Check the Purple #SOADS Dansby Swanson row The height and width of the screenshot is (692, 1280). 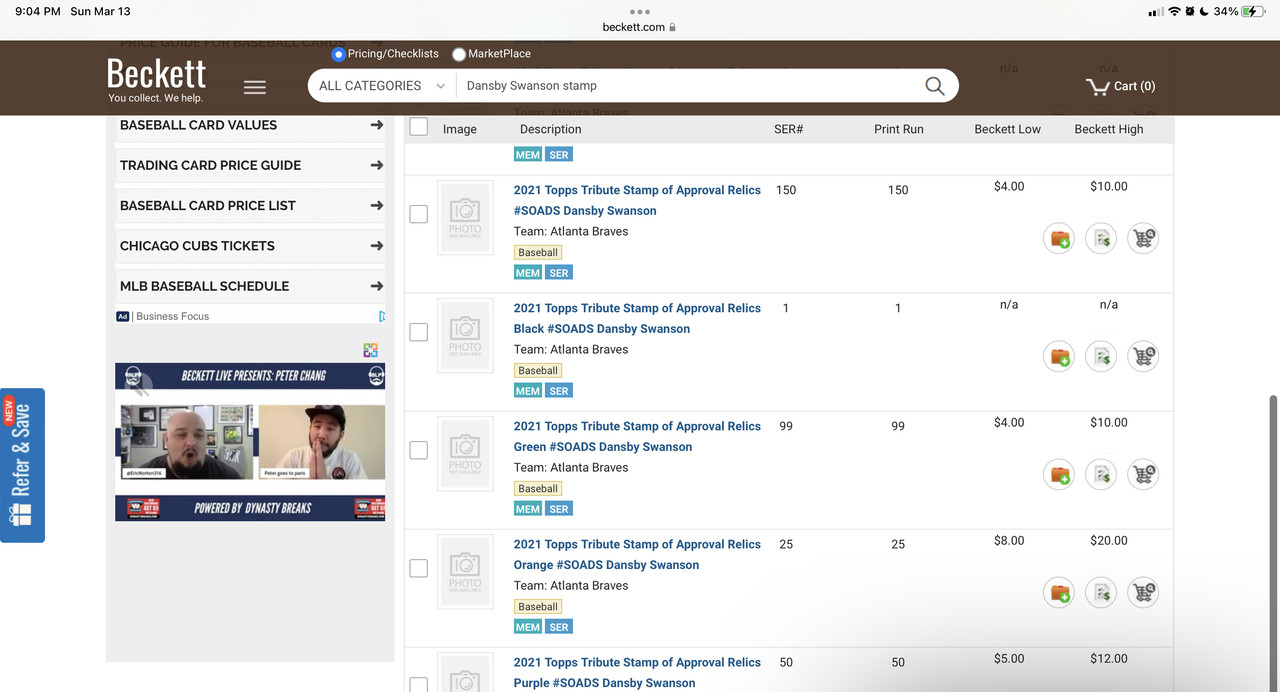(419, 684)
